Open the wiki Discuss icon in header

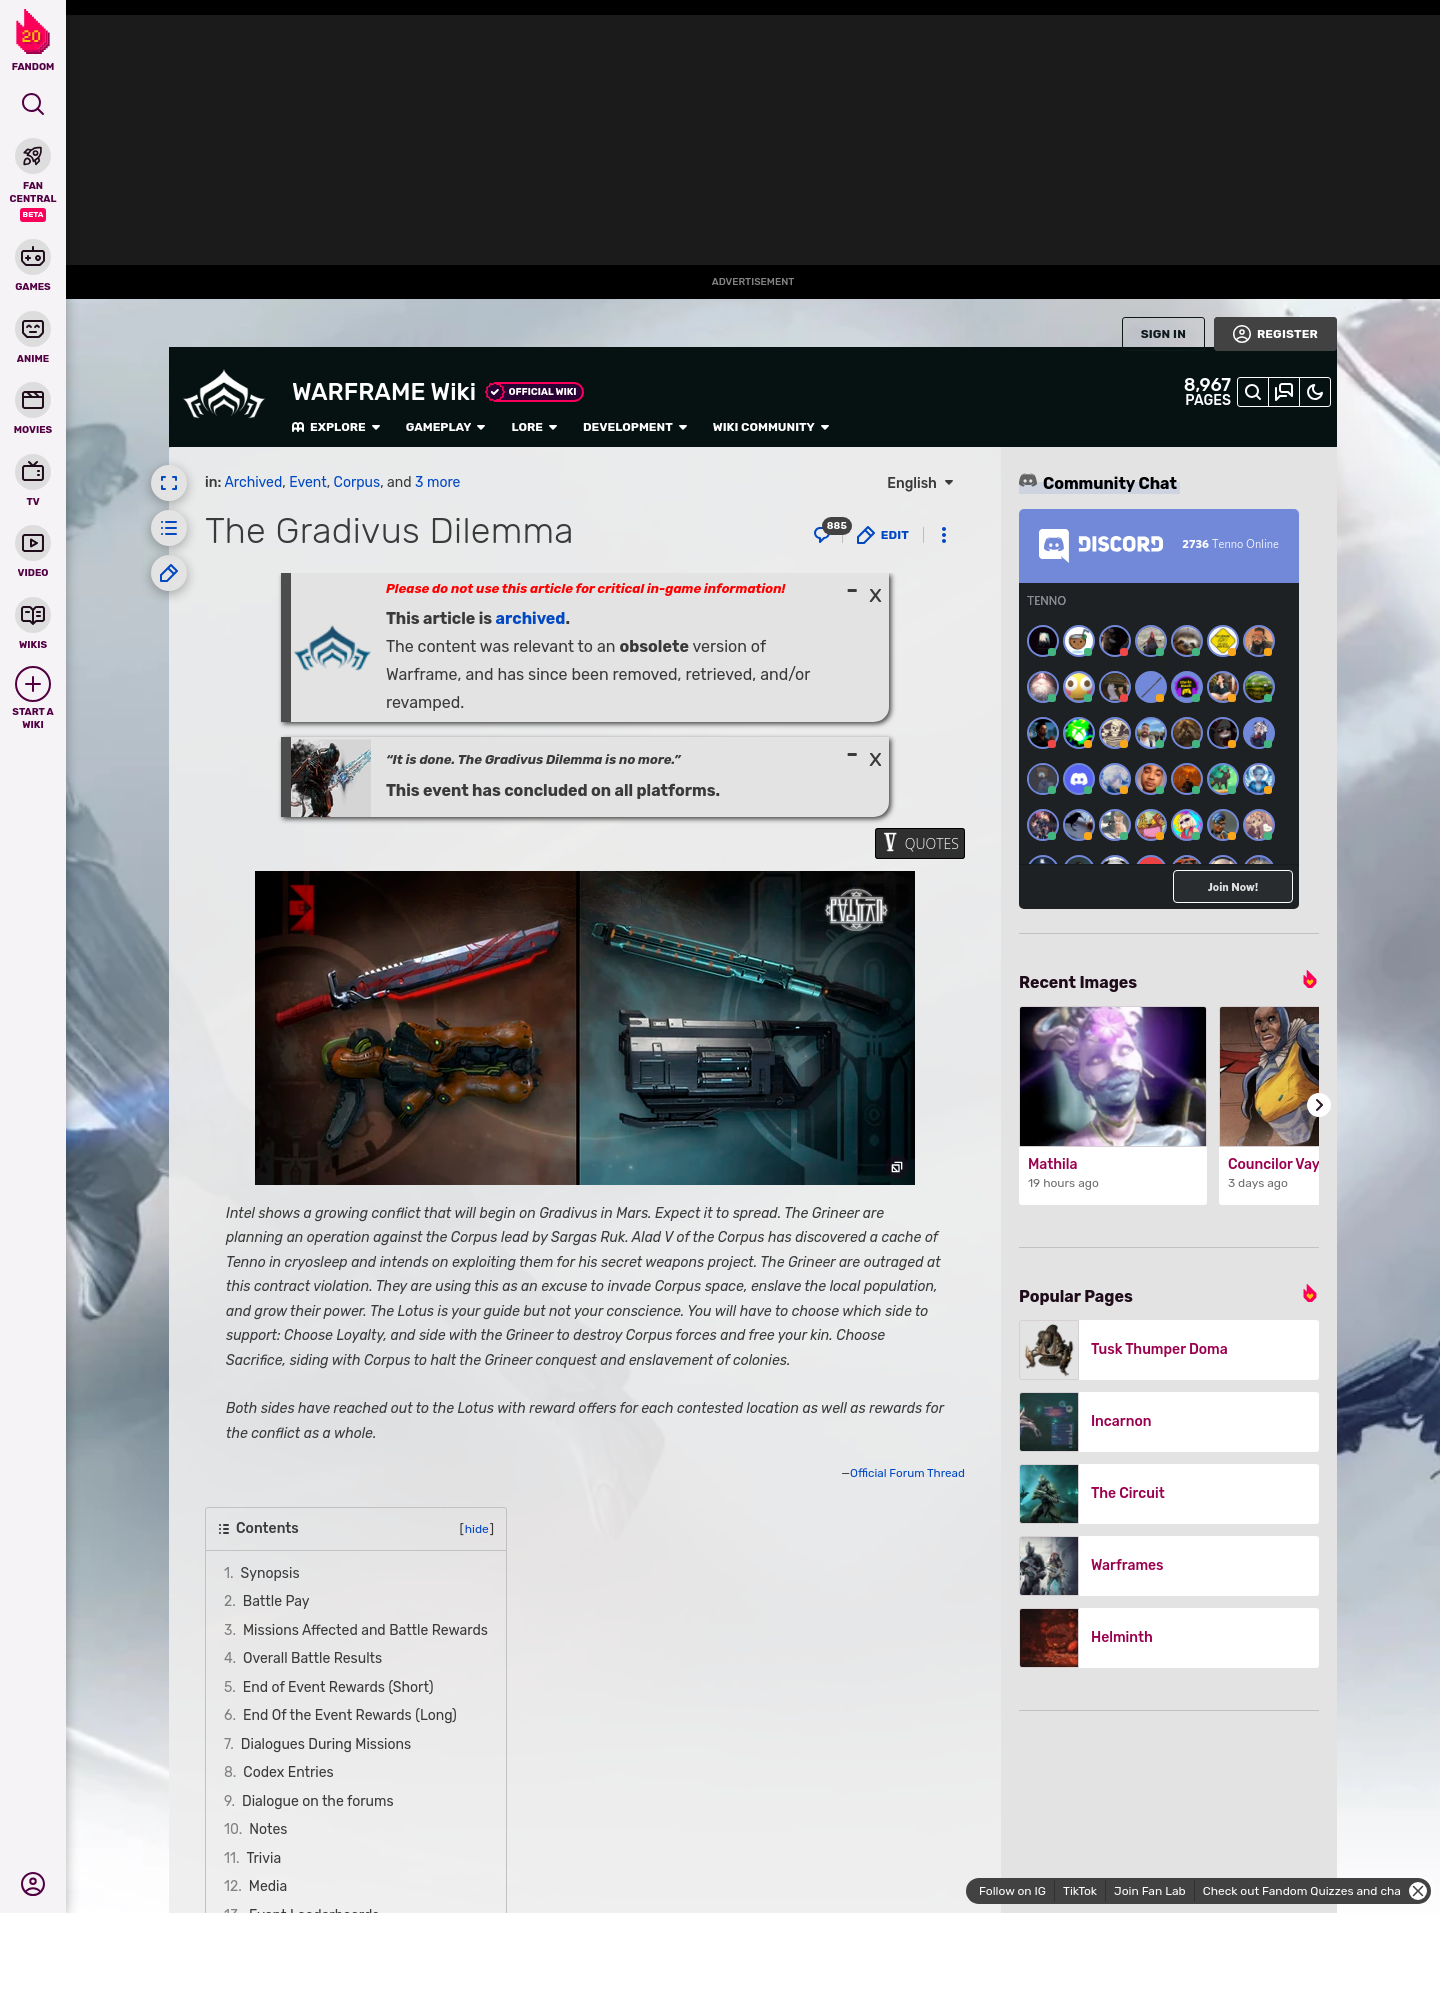[x=1284, y=392]
